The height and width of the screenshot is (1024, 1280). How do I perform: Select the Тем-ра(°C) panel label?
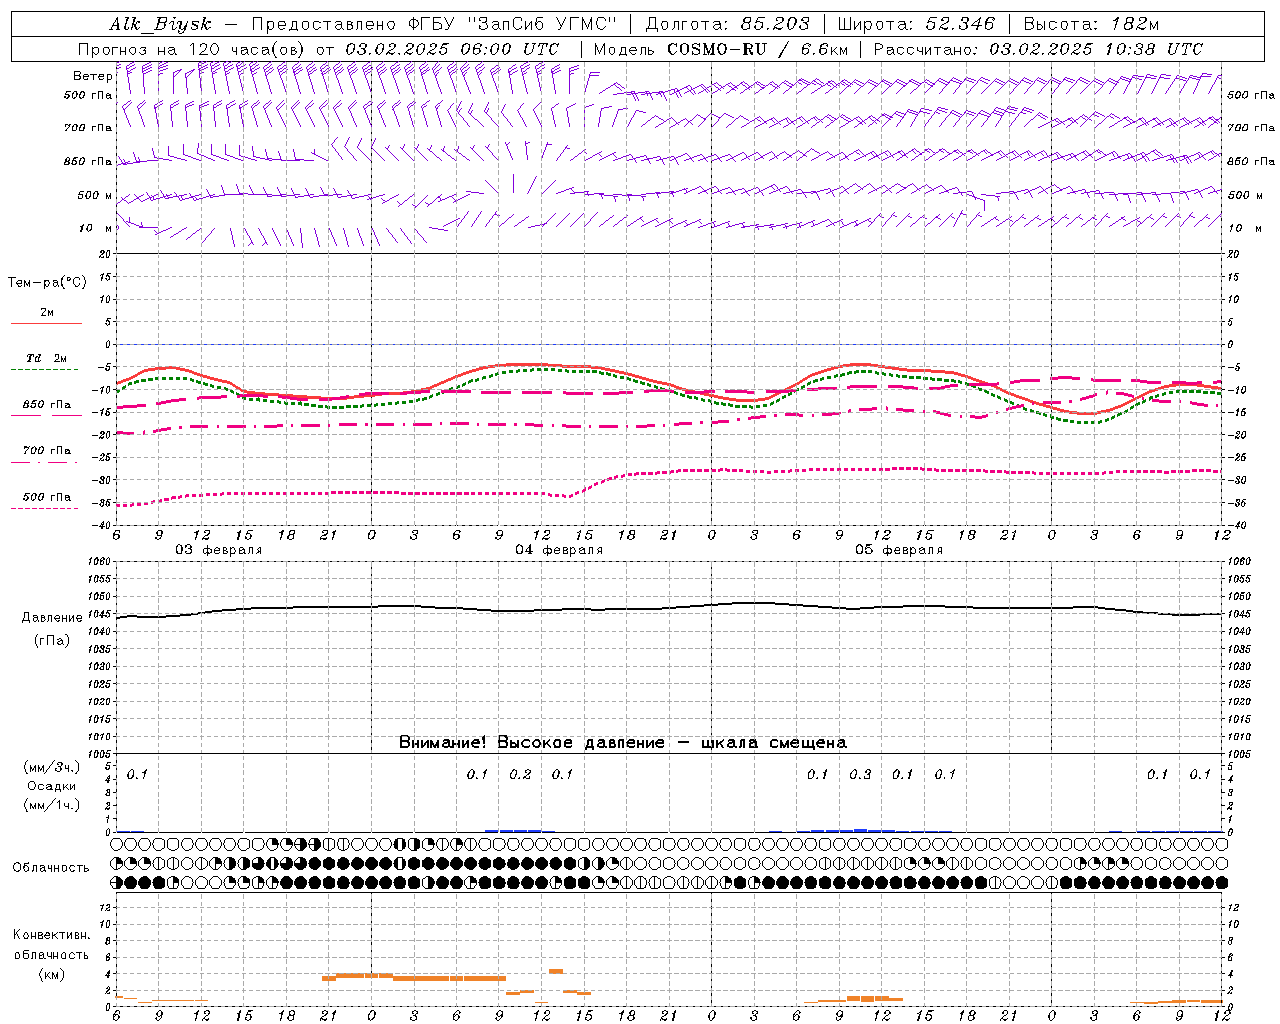tap(47, 283)
